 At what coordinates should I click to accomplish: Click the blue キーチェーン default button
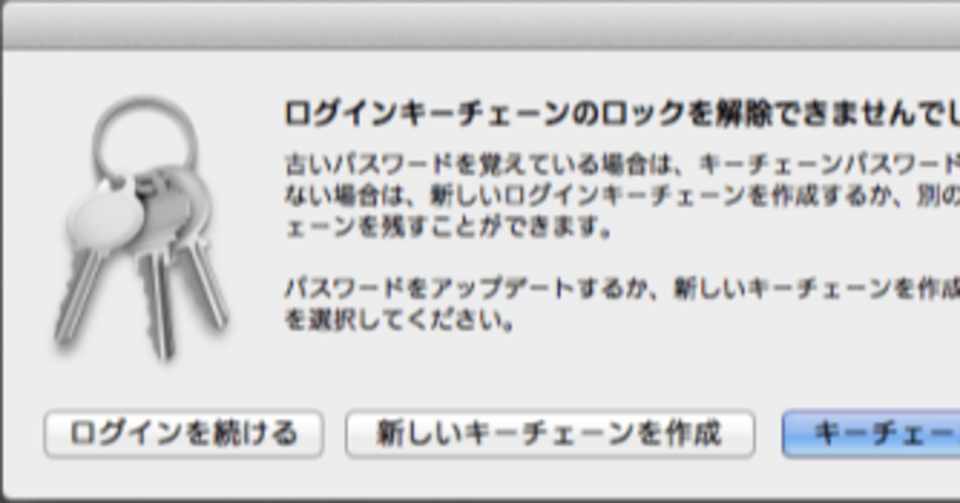tap(871, 434)
